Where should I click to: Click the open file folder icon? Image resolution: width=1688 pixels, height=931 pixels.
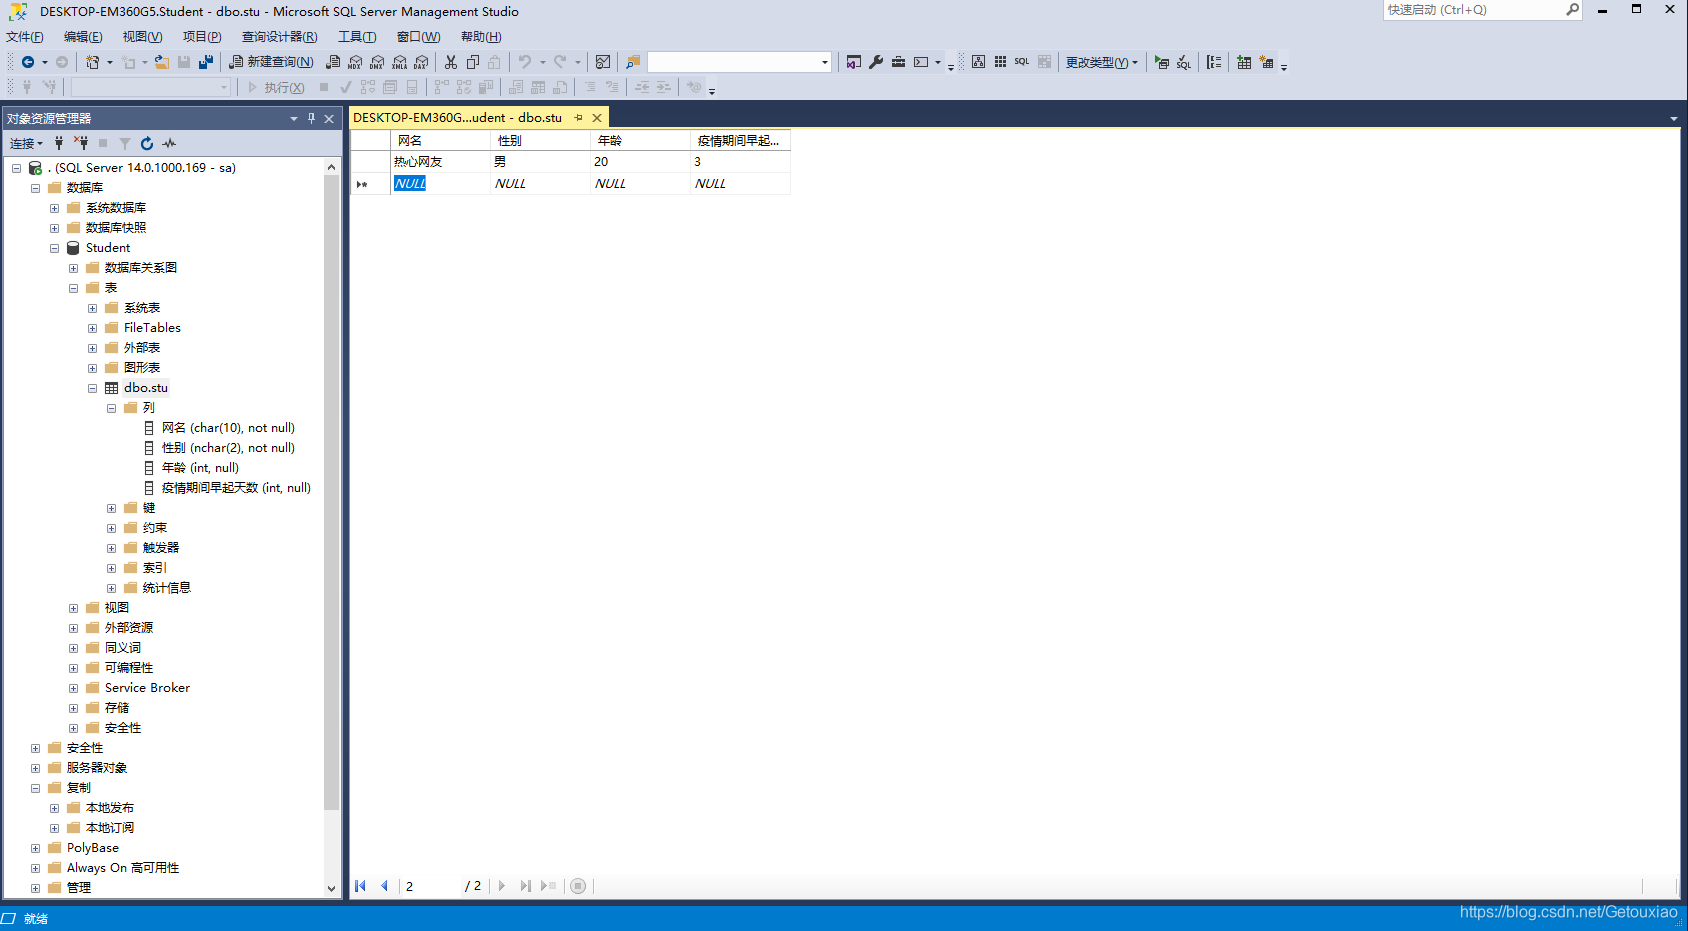tap(161, 62)
